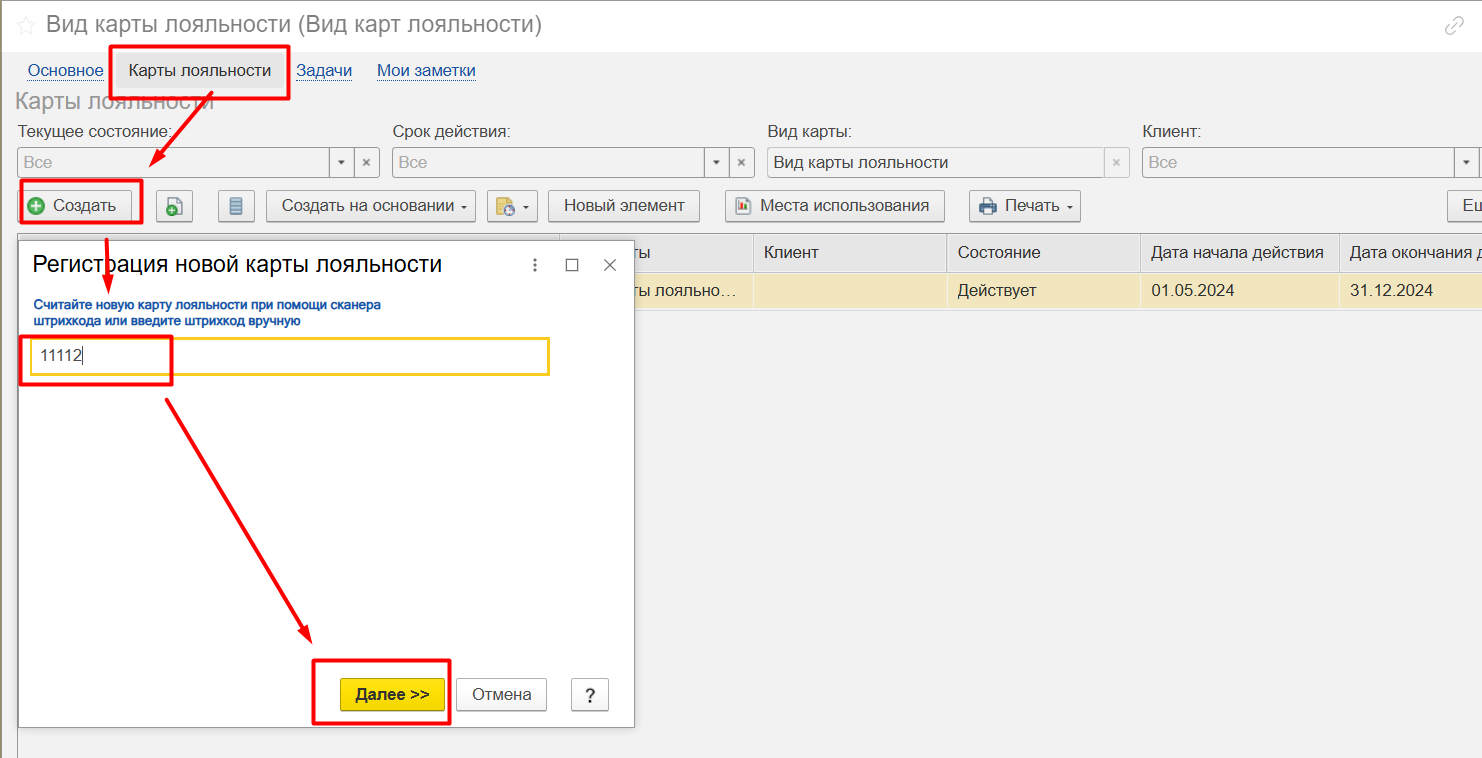Click the Места использования button
This screenshot has height=758, width=1482.
[x=834, y=206]
